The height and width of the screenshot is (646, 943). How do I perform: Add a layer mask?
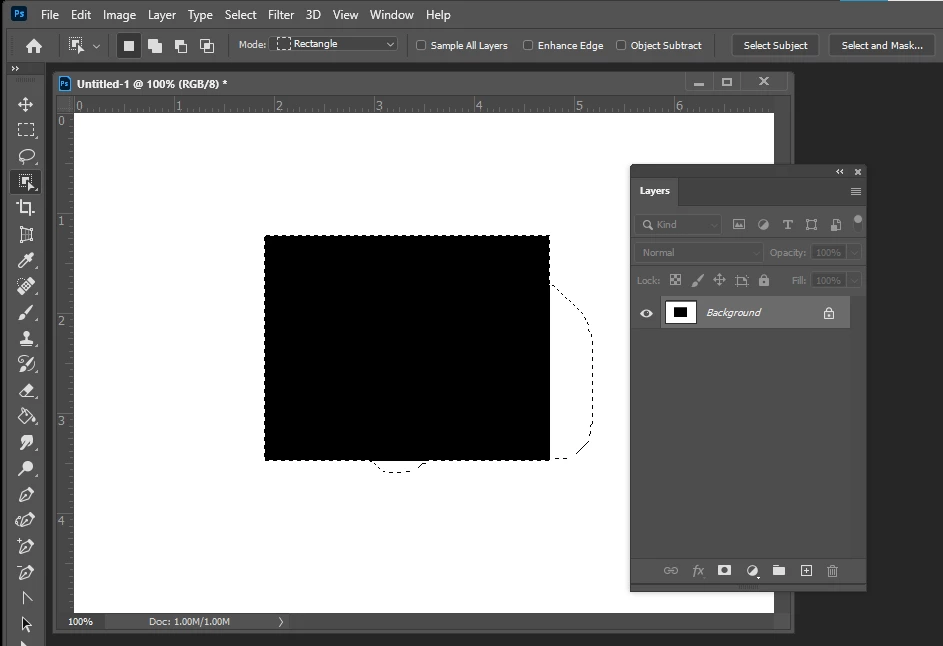725,570
